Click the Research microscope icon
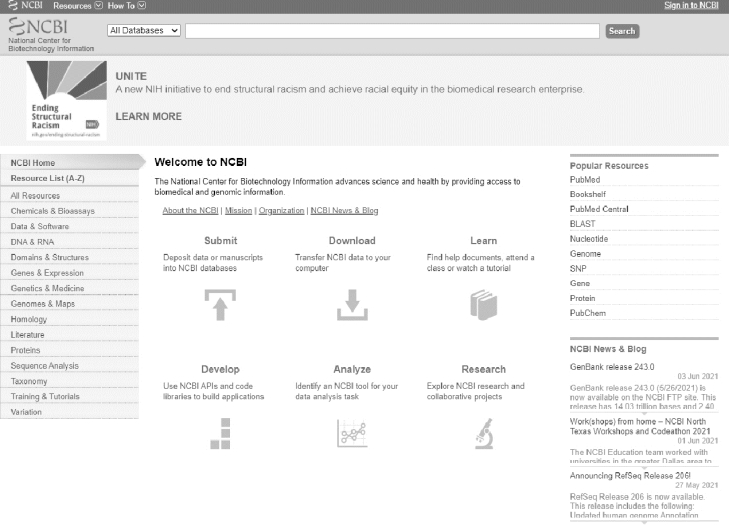This screenshot has height=525, width=729. [x=484, y=433]
